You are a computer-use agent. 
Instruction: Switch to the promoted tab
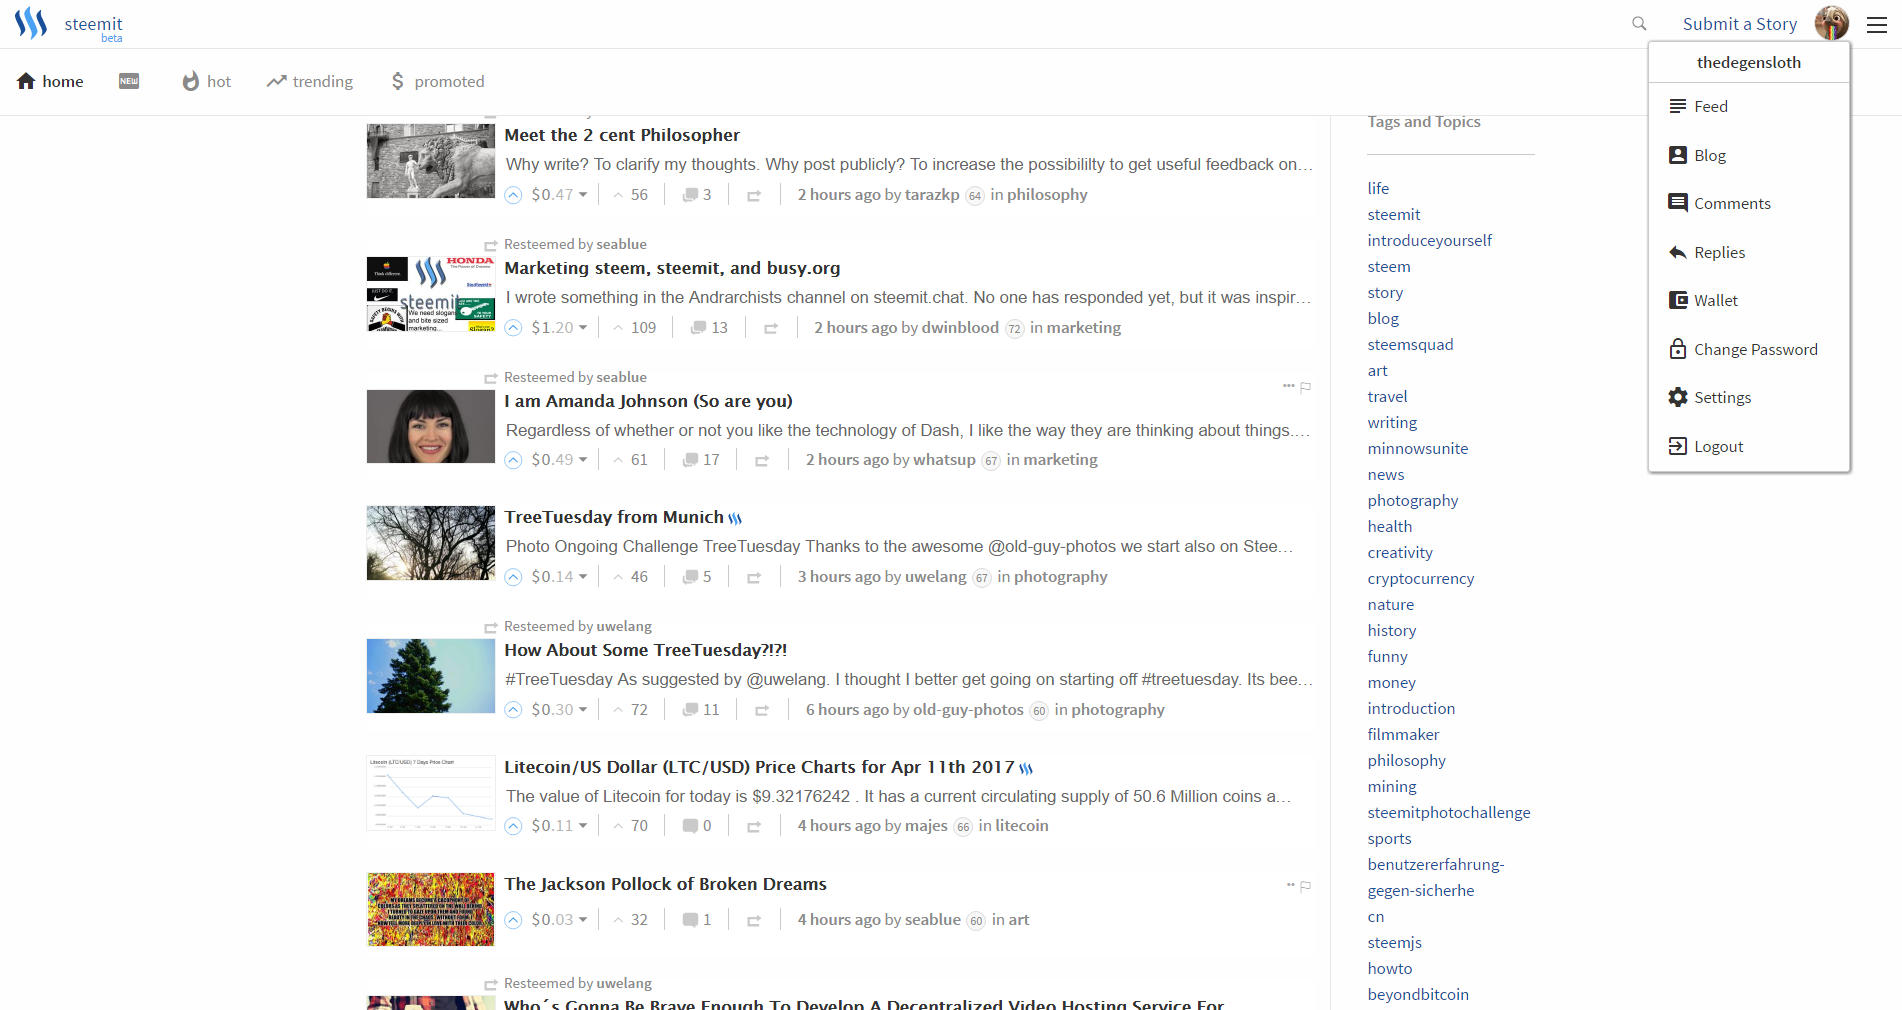point(437,82)
